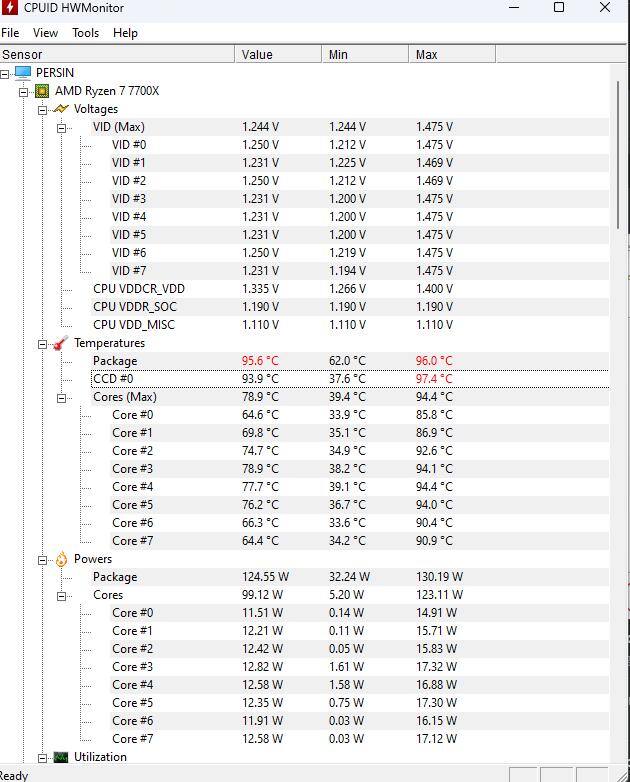
Task: Collapse the AMD Ryzen 7 7700X node
Action: [23, 92]
